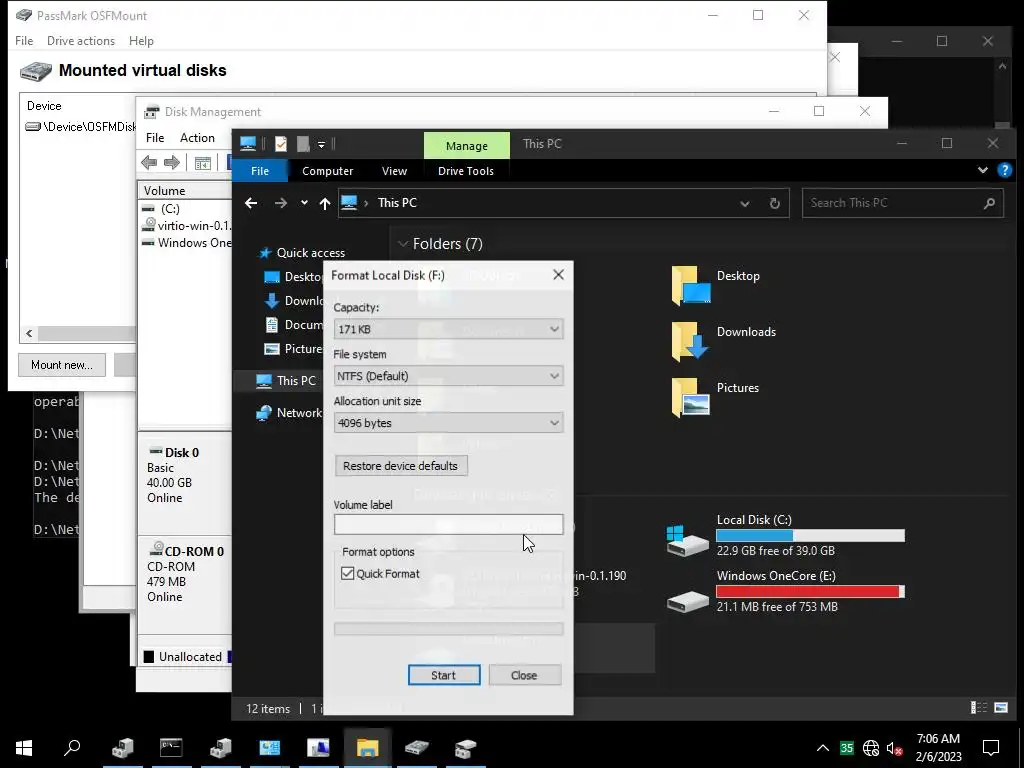Open the Allocation unit size dropdown

448,423
